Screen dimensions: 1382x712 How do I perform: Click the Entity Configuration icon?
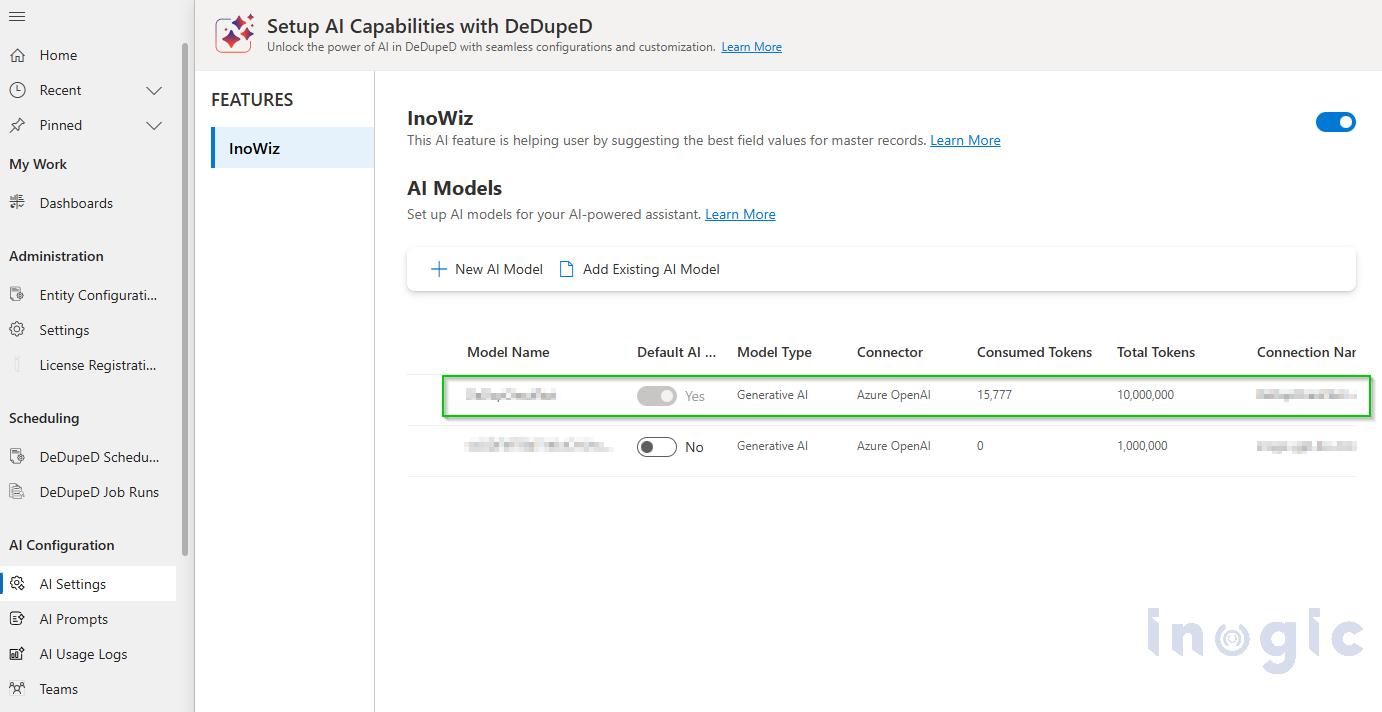coord(17,295)
